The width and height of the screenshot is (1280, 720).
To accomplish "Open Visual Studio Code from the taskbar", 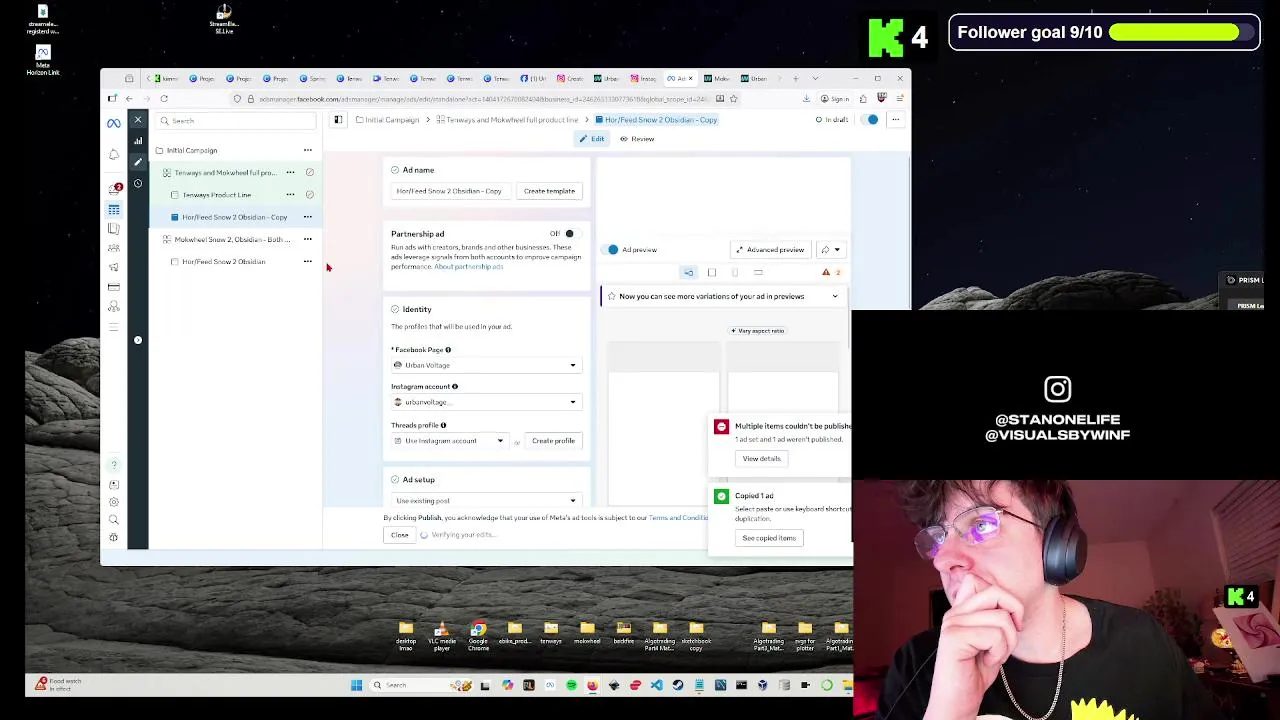I will 656,685.
